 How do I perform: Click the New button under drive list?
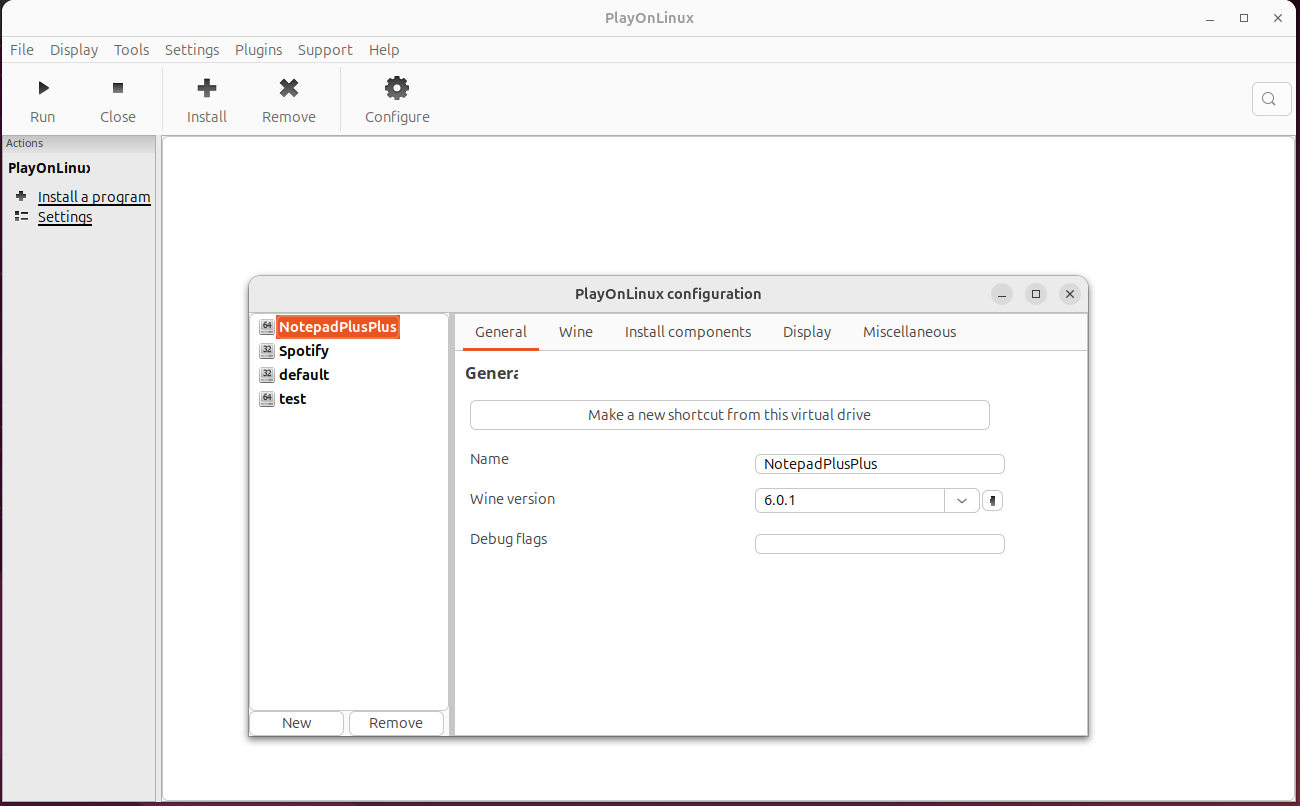297,723
